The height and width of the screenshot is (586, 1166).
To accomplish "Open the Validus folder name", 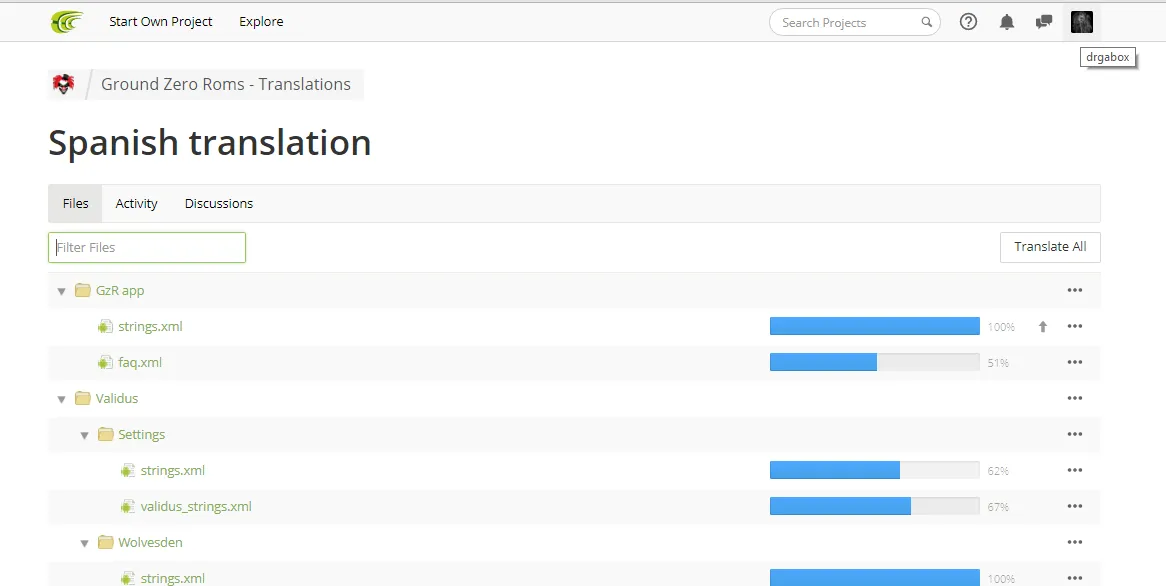I will pyautogui.click(x=117, y=399).
